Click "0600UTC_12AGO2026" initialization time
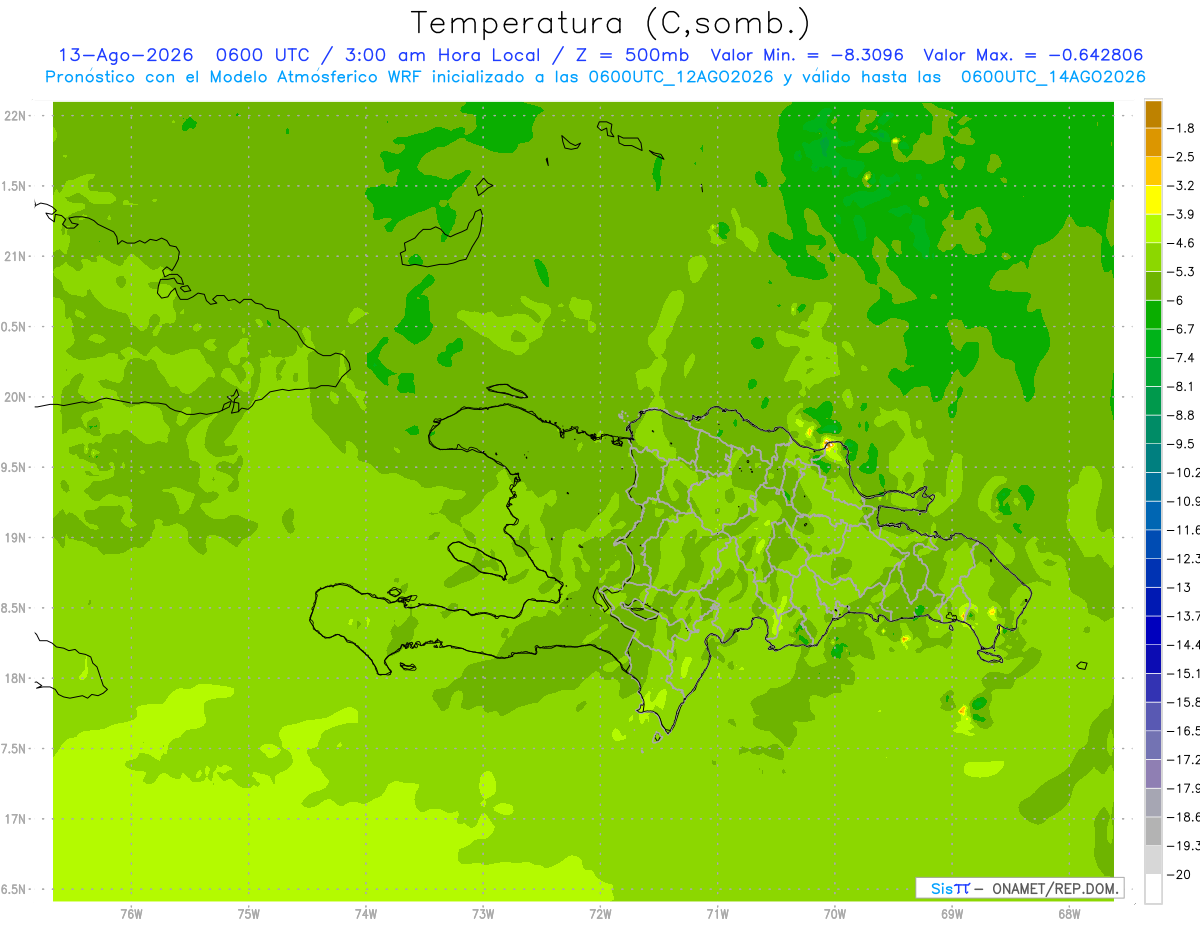 coord(682,77)
